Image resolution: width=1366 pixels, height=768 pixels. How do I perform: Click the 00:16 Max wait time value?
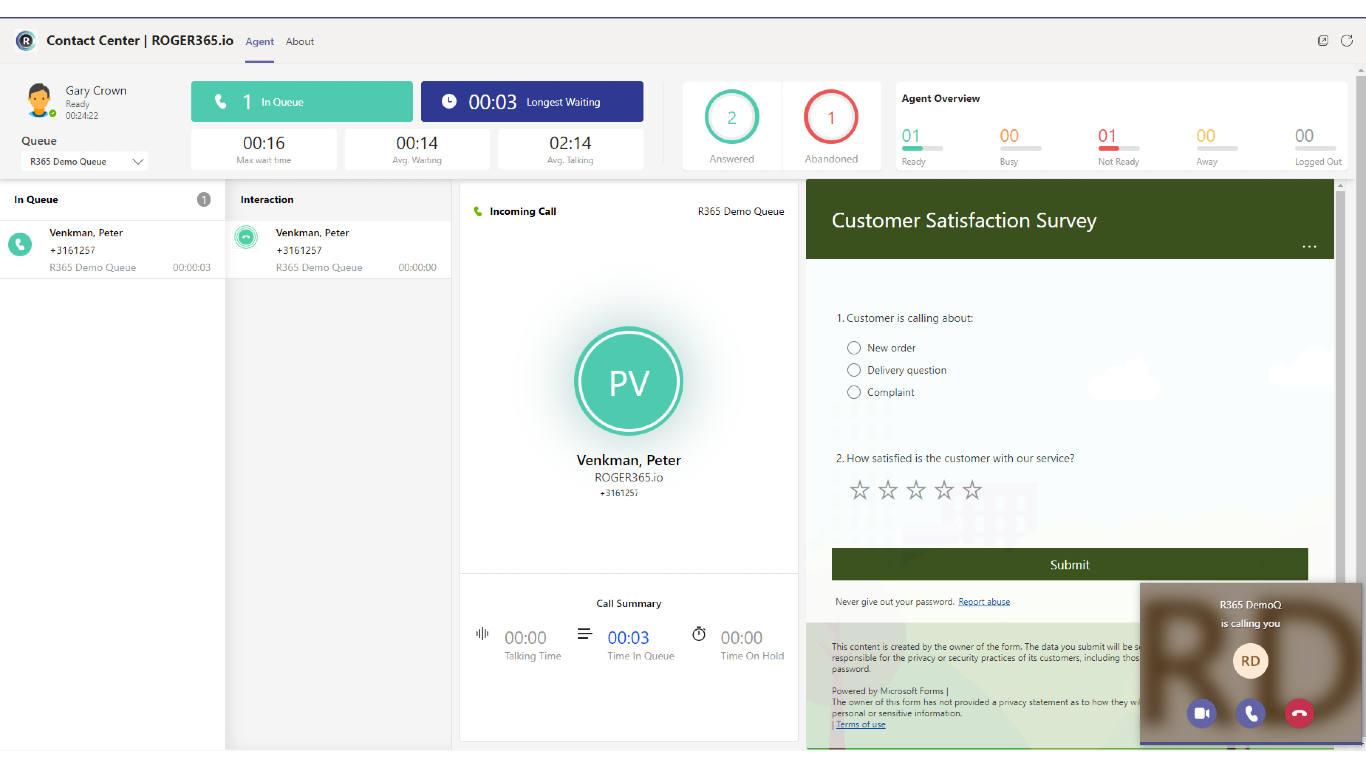click(264, 143)
